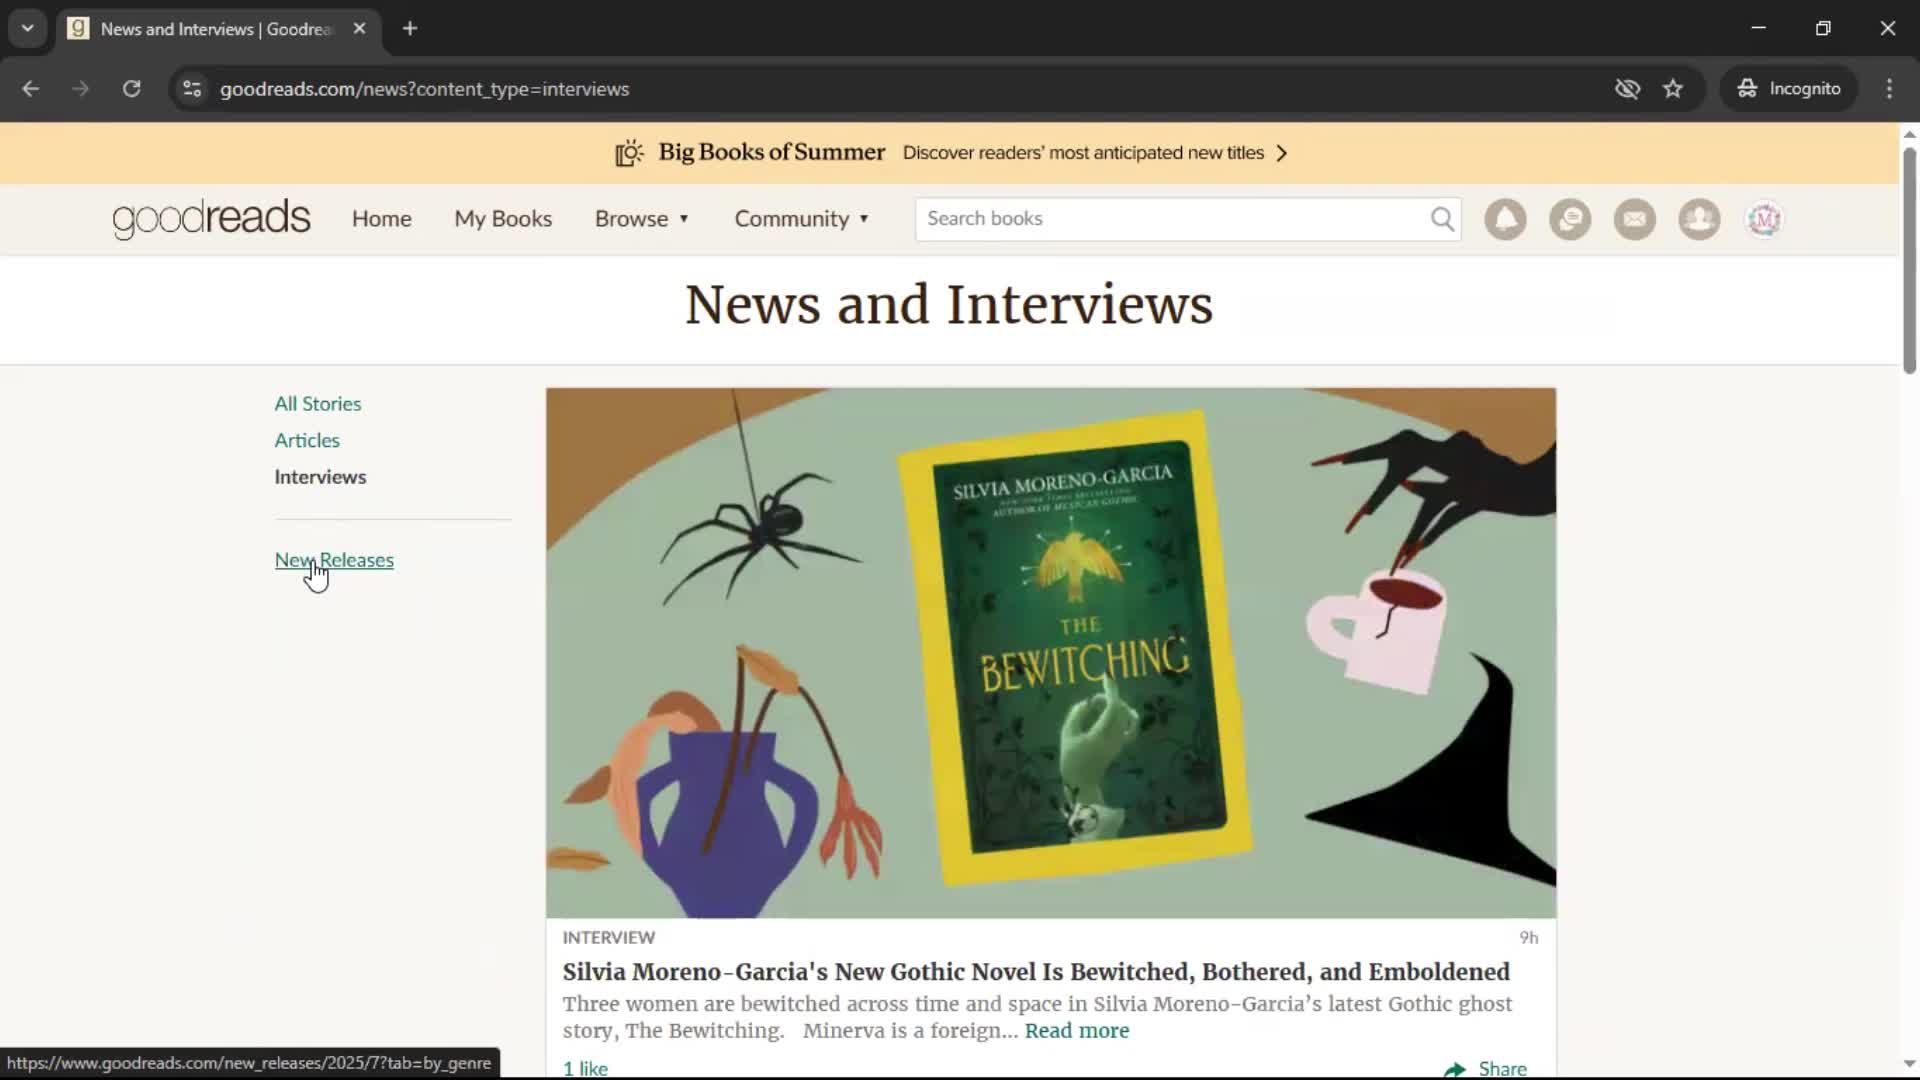The image size is (1920, 1080).
Task: Open the Incognito indicator
Action: pyautogui.click(x=1788, y=89)
